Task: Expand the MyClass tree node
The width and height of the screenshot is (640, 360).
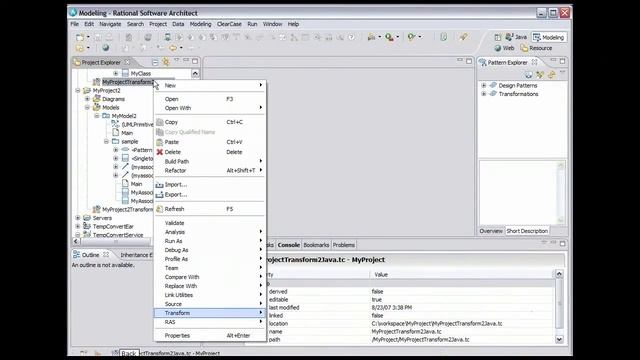Action: tap(116, 73)
